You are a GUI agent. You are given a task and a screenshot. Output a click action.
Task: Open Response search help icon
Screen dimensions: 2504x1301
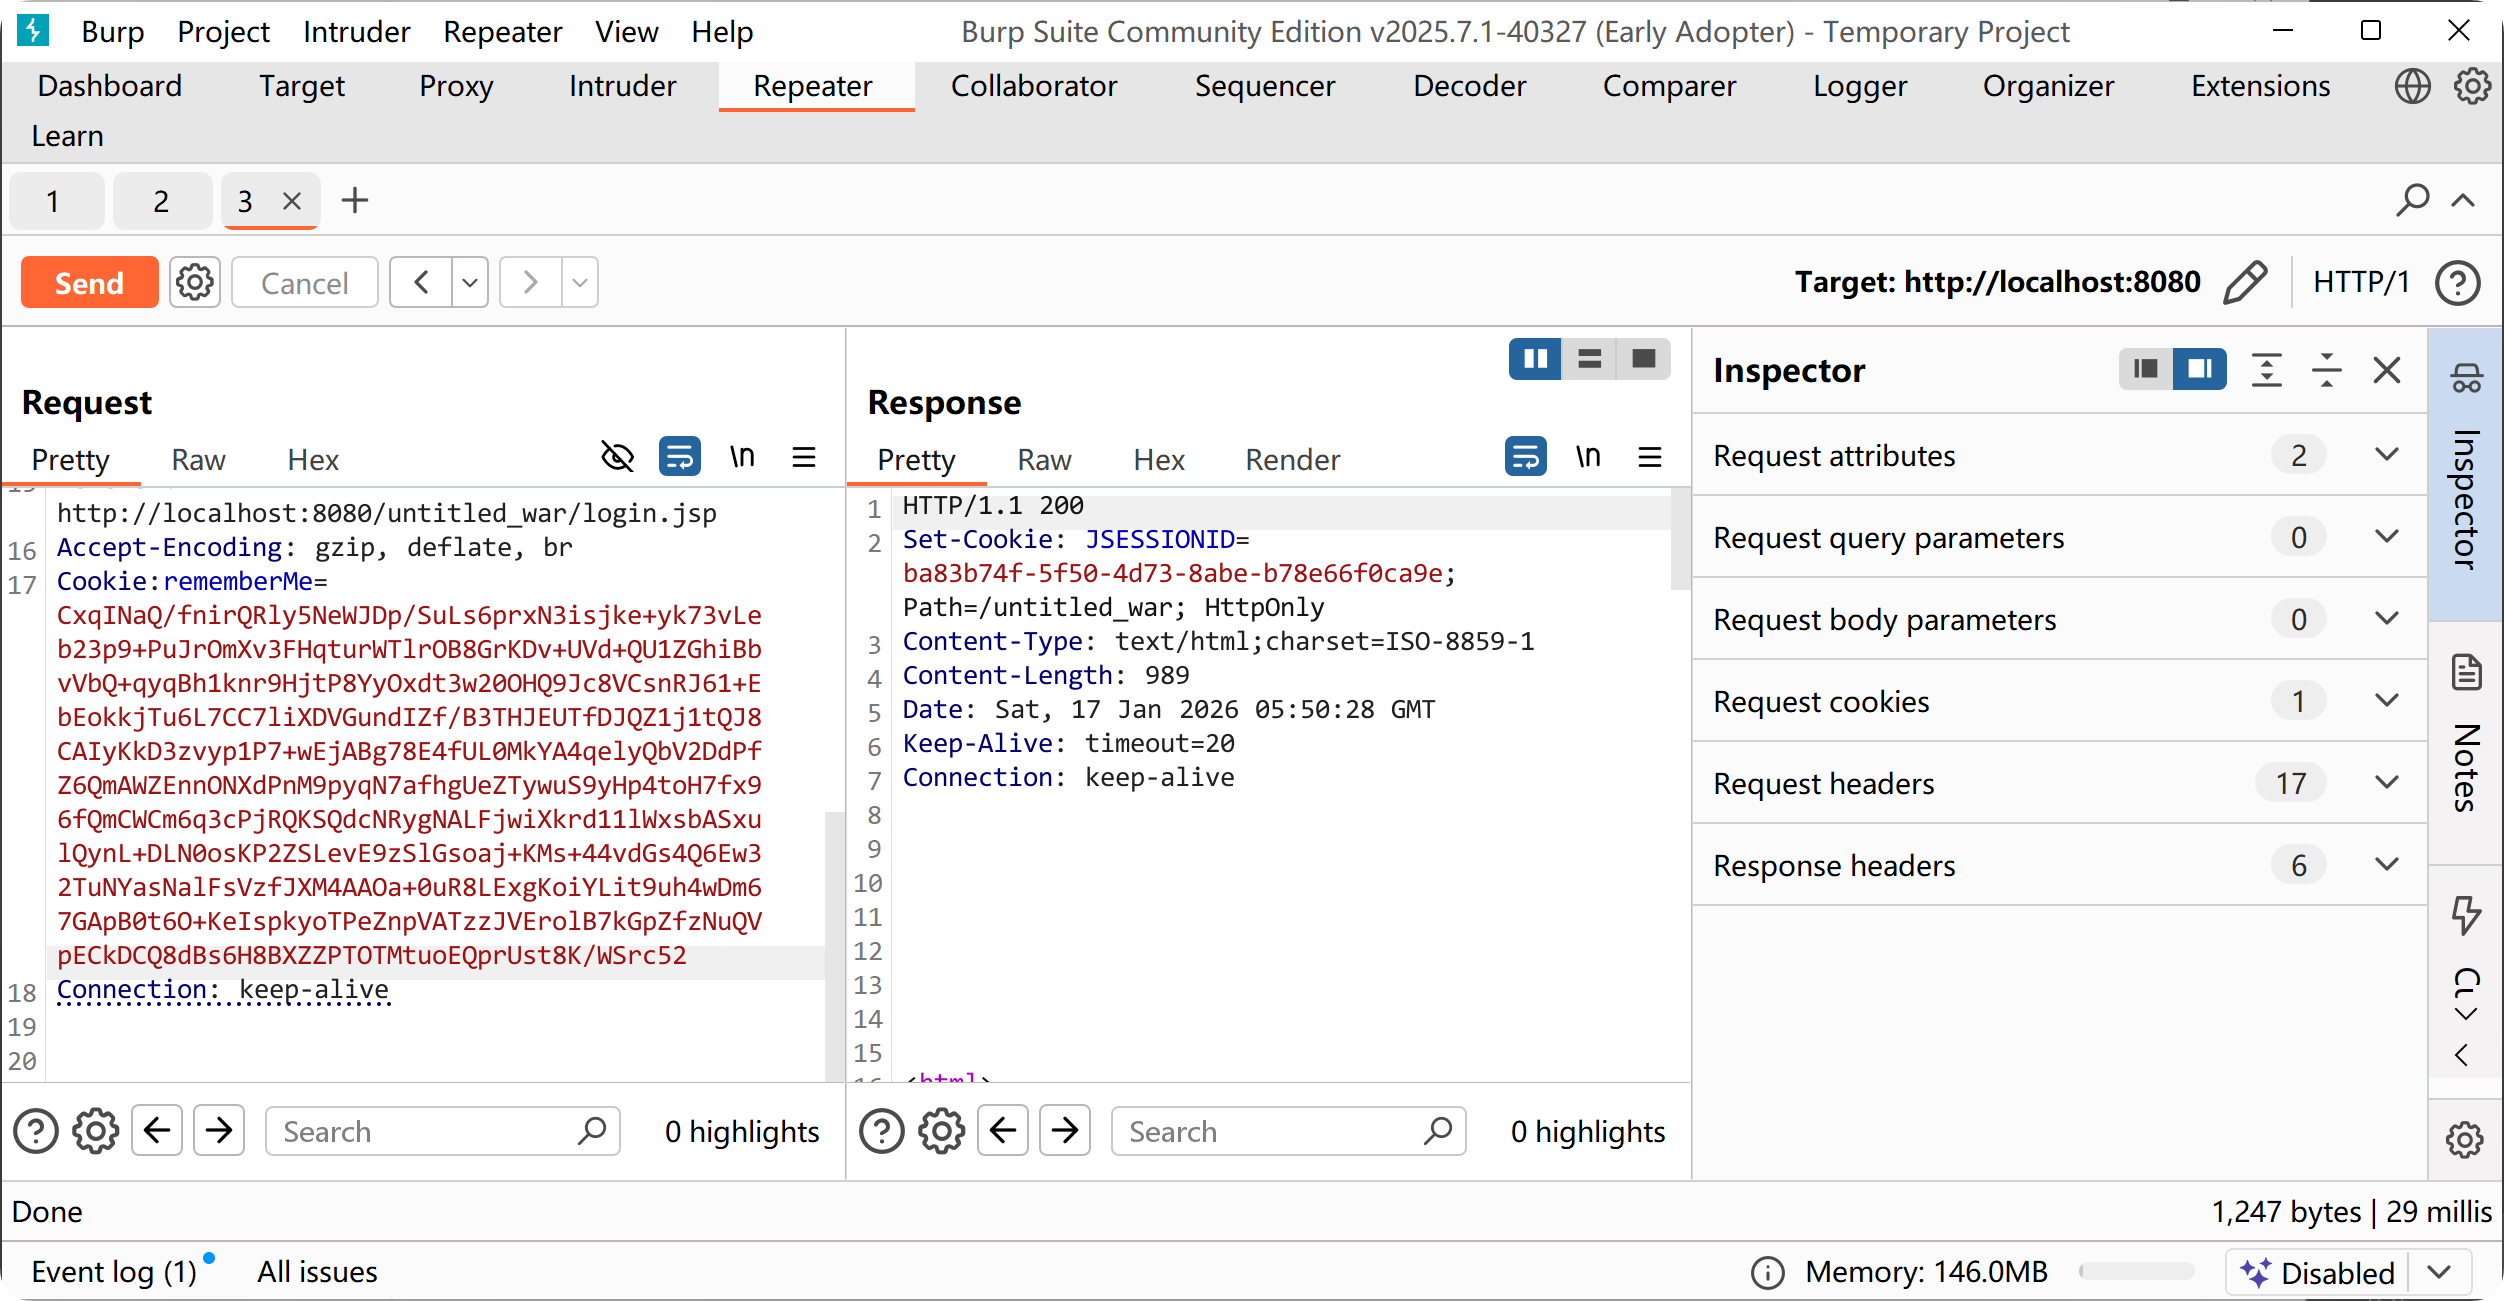coord(882,1131)
